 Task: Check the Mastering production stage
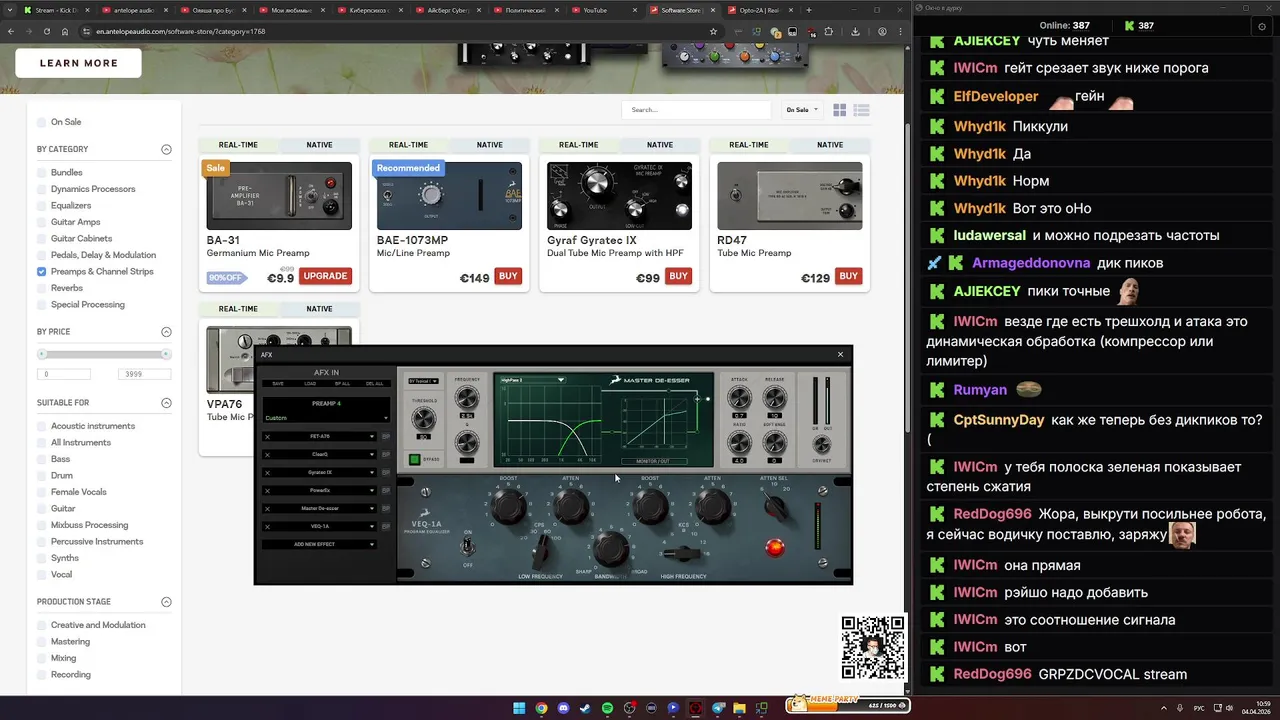[42, 642]
